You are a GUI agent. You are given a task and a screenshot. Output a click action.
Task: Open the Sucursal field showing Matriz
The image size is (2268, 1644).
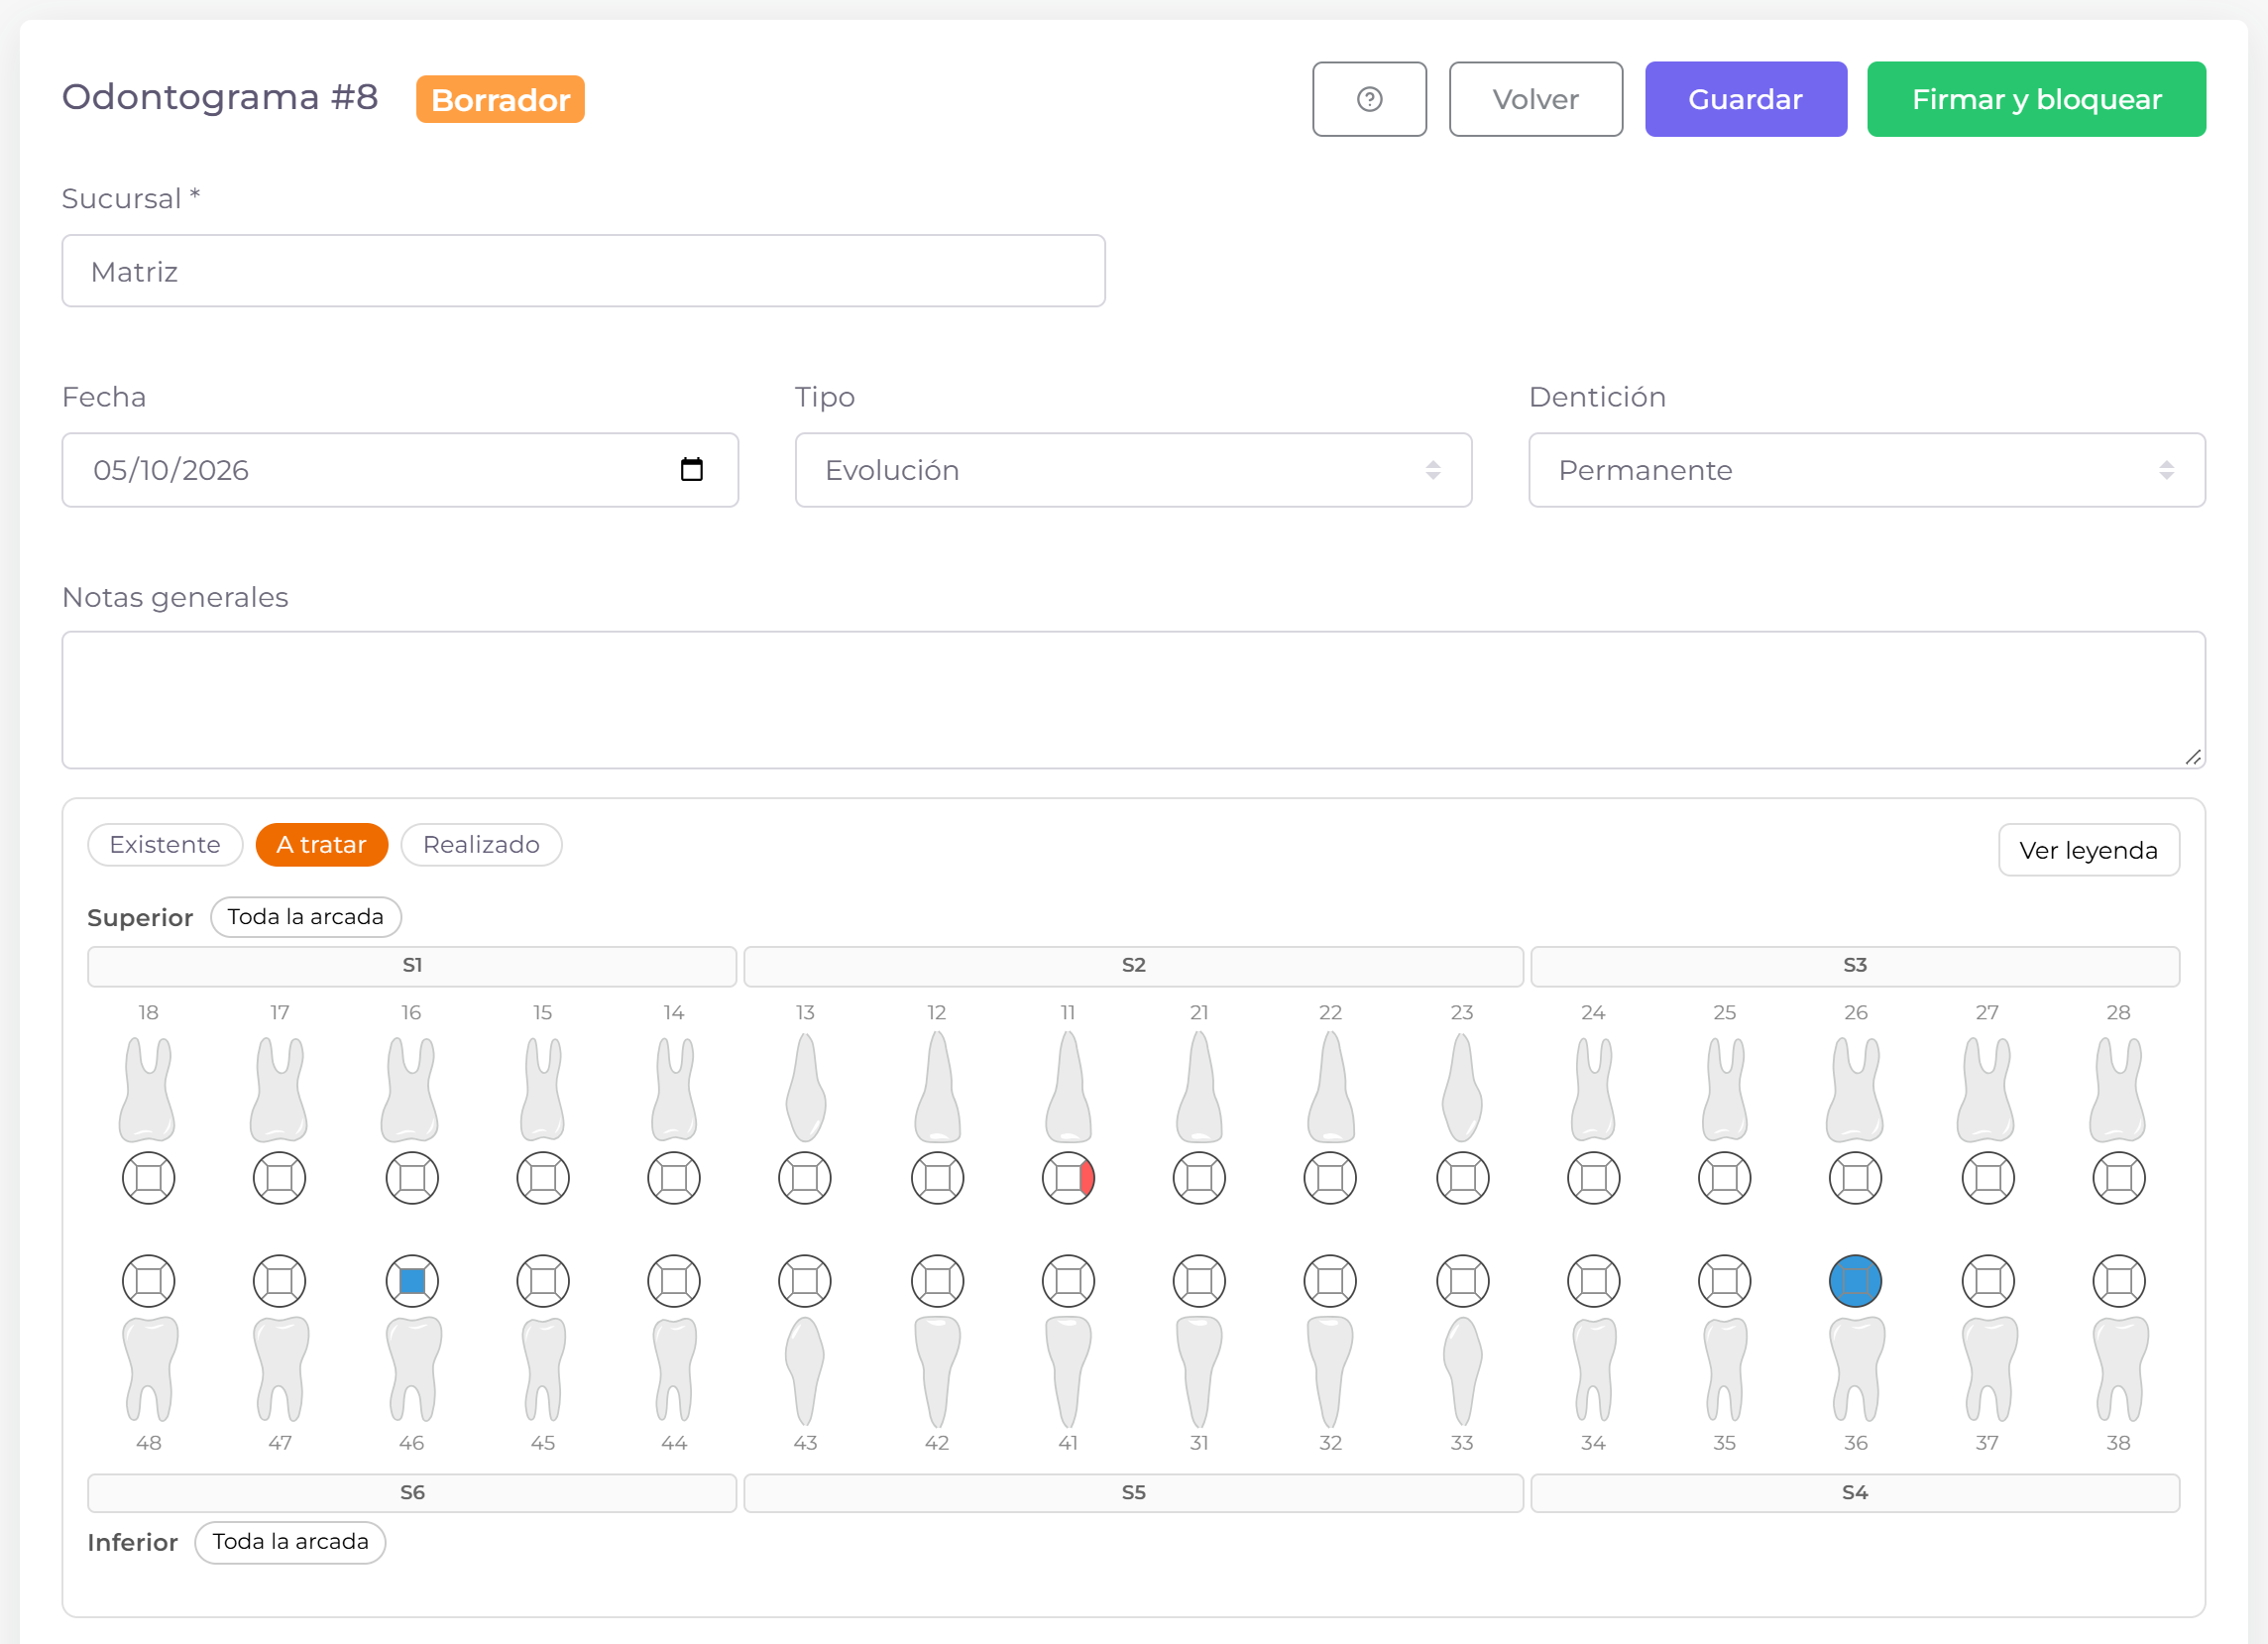[583, 271]
